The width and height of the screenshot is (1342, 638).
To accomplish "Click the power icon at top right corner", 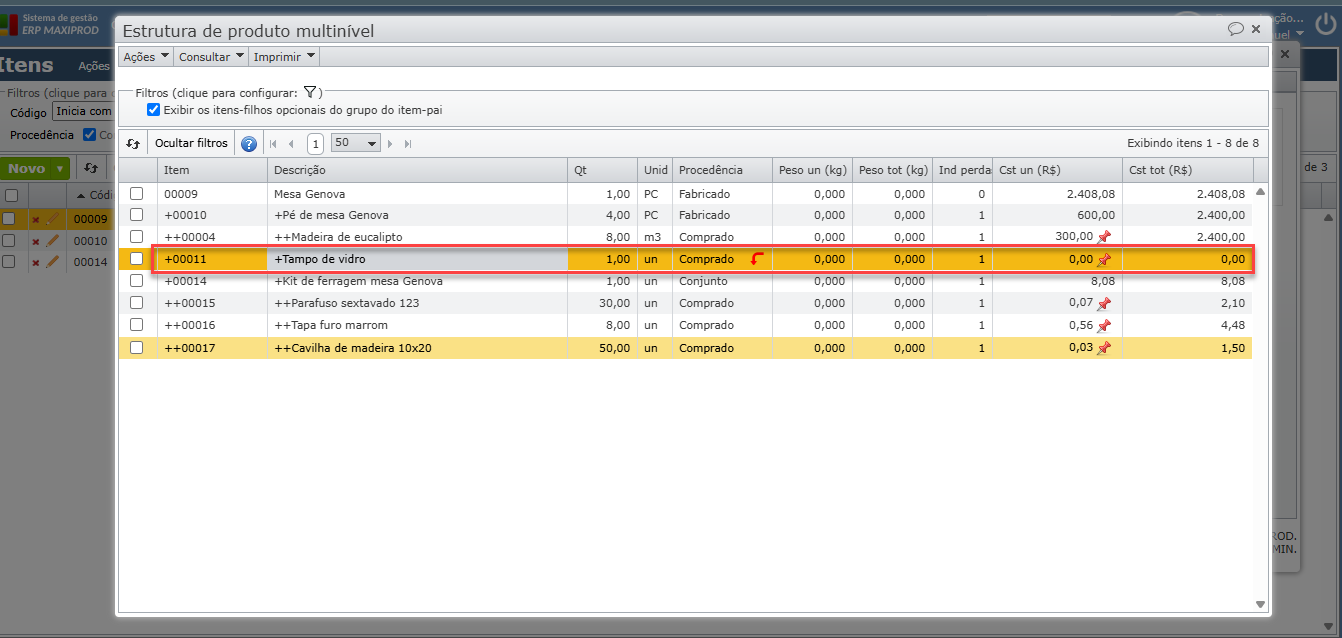I will 1325,26.
